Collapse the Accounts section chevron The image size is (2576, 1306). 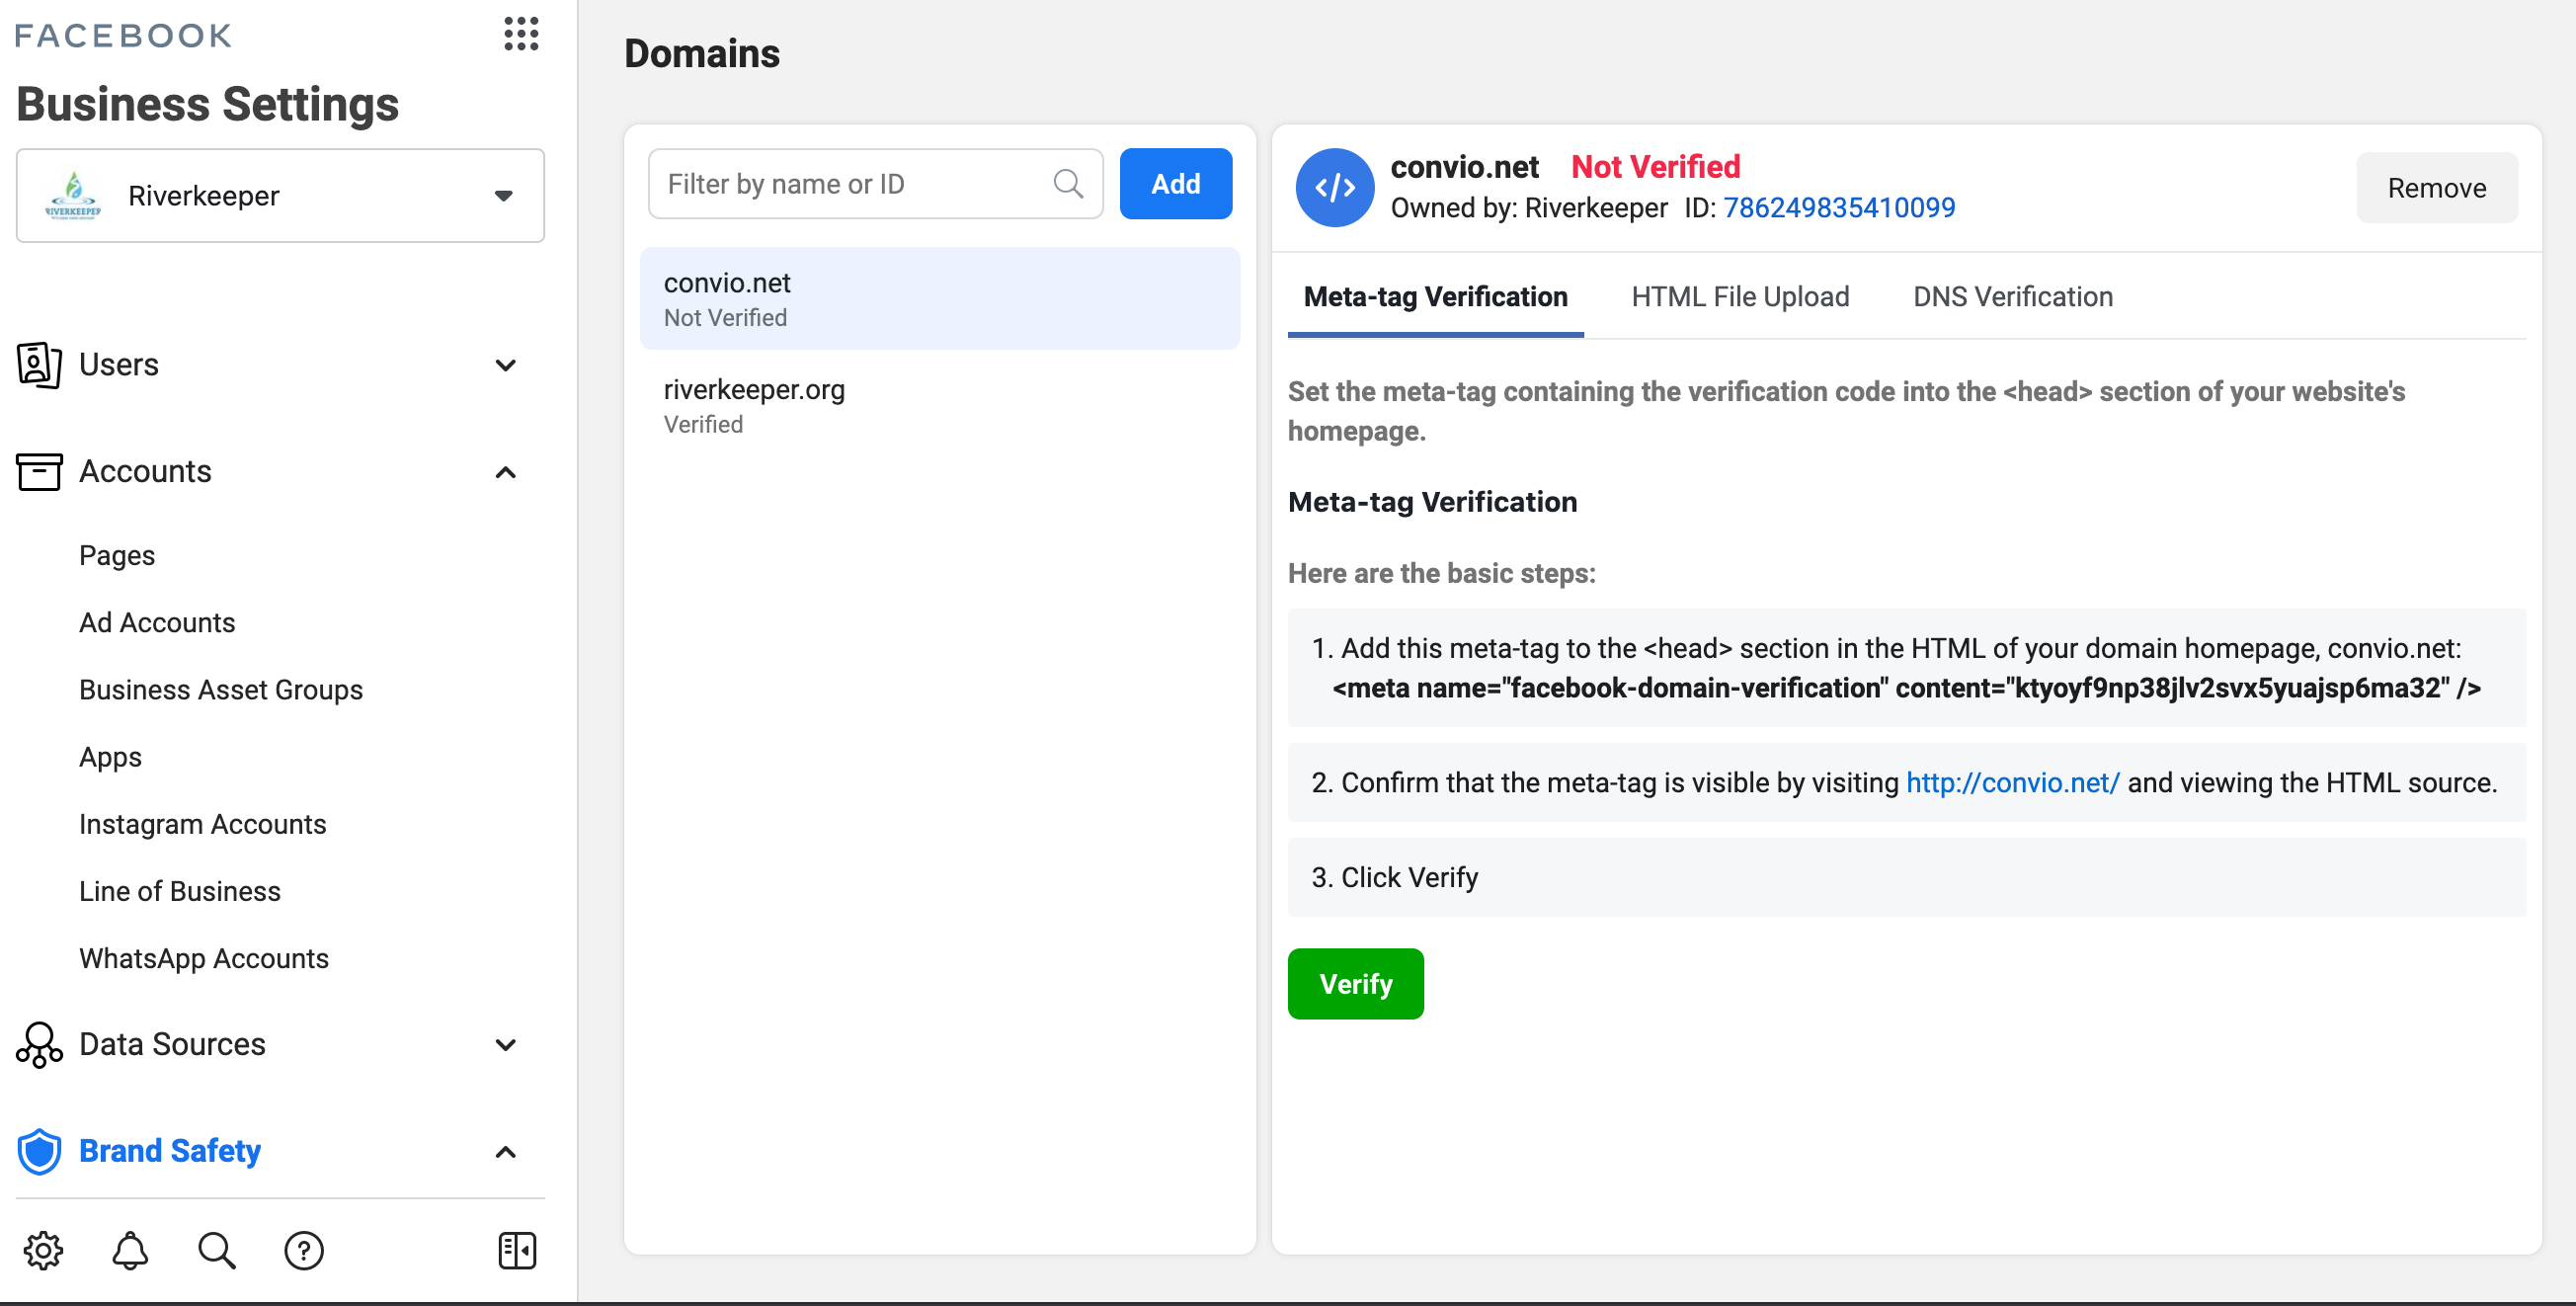(x=506, y=472)
